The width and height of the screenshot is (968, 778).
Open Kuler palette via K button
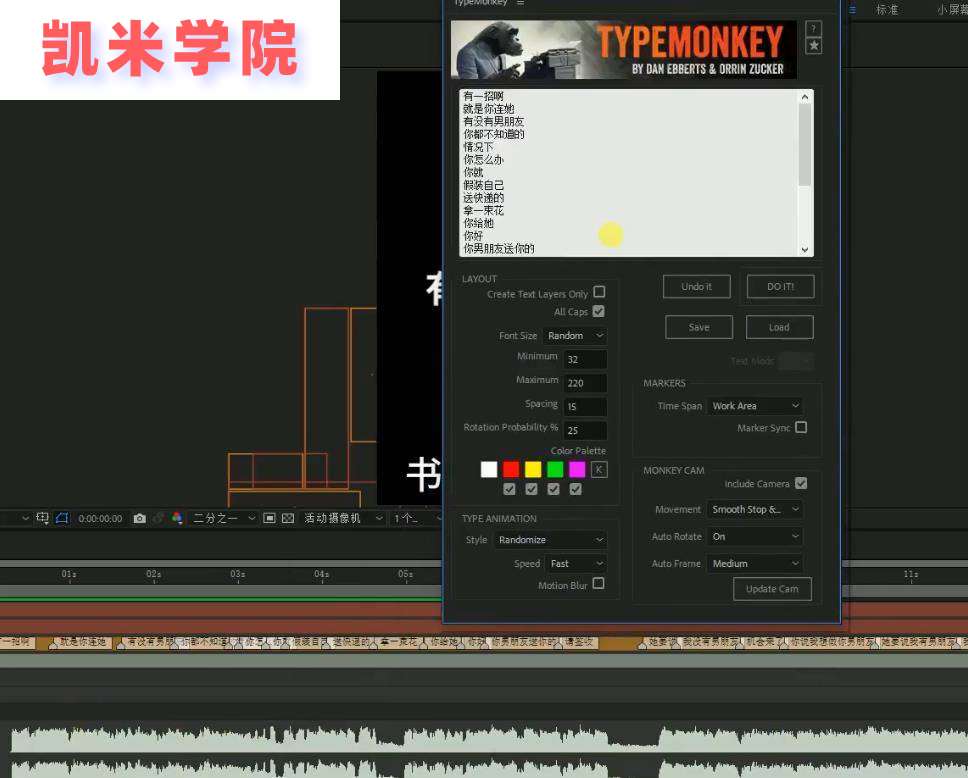[598, 469]
